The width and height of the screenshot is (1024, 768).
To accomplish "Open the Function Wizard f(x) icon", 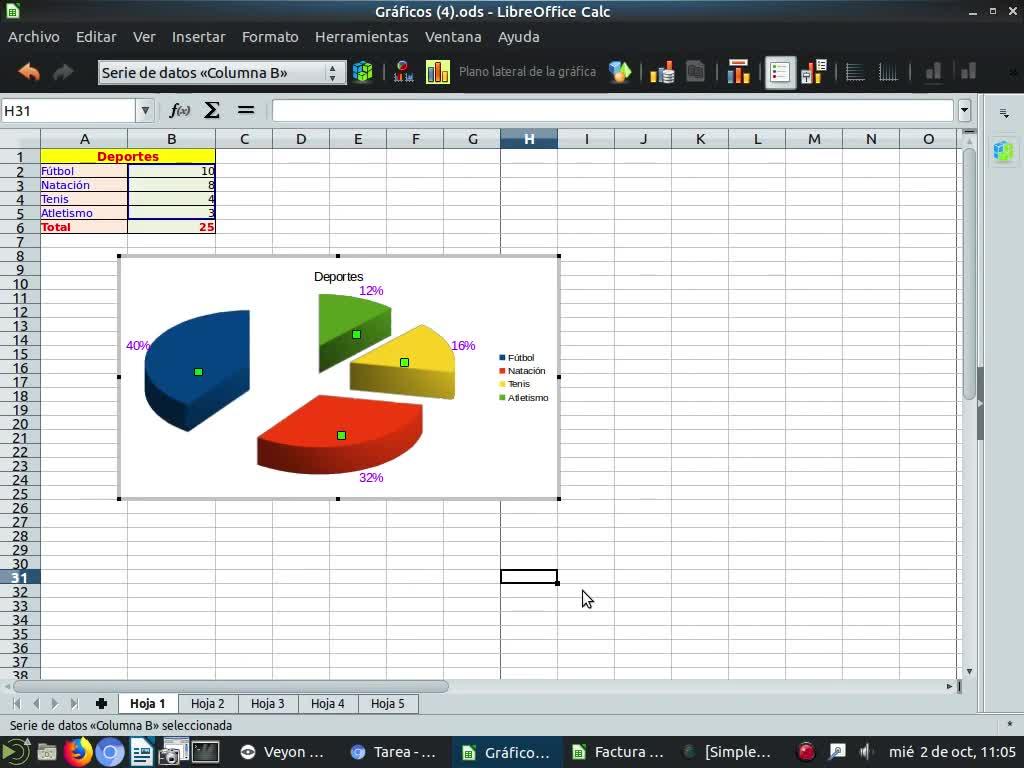I will point(180,110).
